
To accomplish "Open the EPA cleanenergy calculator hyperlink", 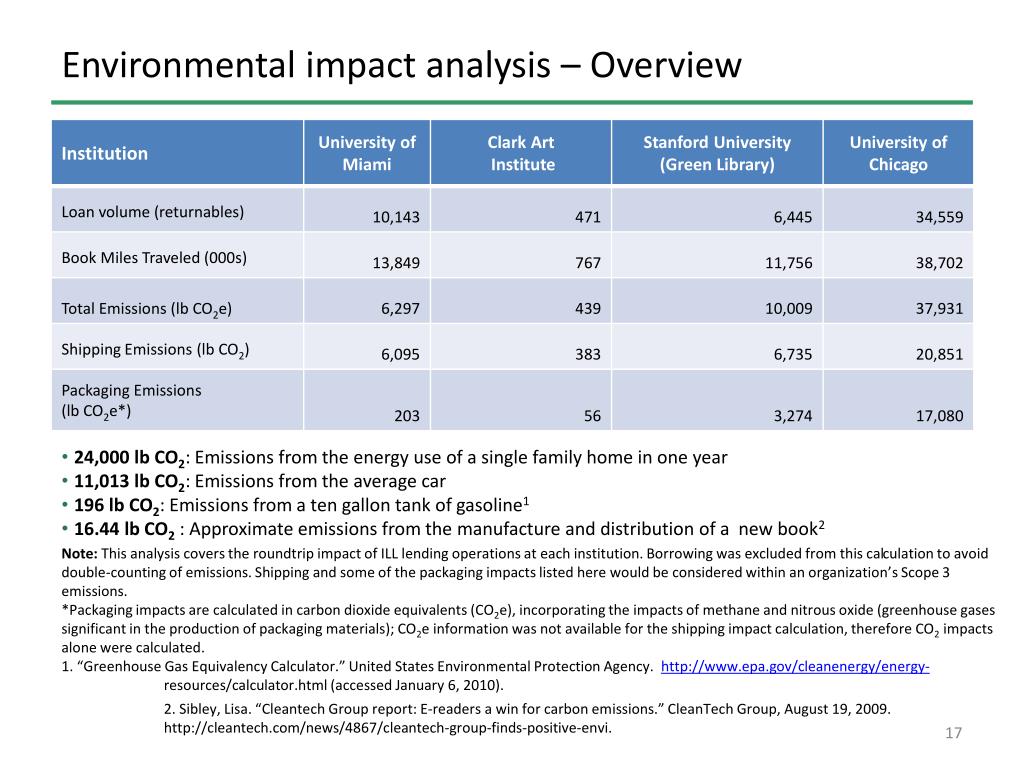I will (795, 667).
